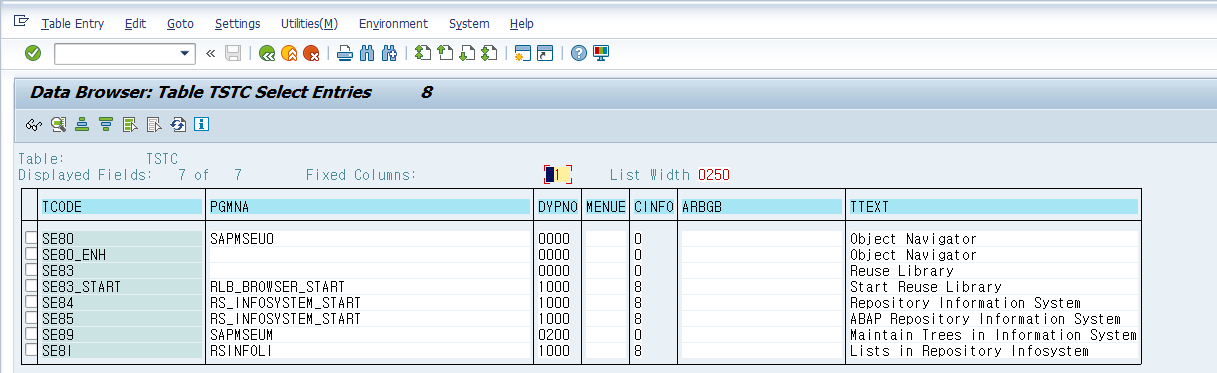Screen dimensions: 1217x373
Task: Tick the checkbox for row SE83
Action: (x=31, y=270)
